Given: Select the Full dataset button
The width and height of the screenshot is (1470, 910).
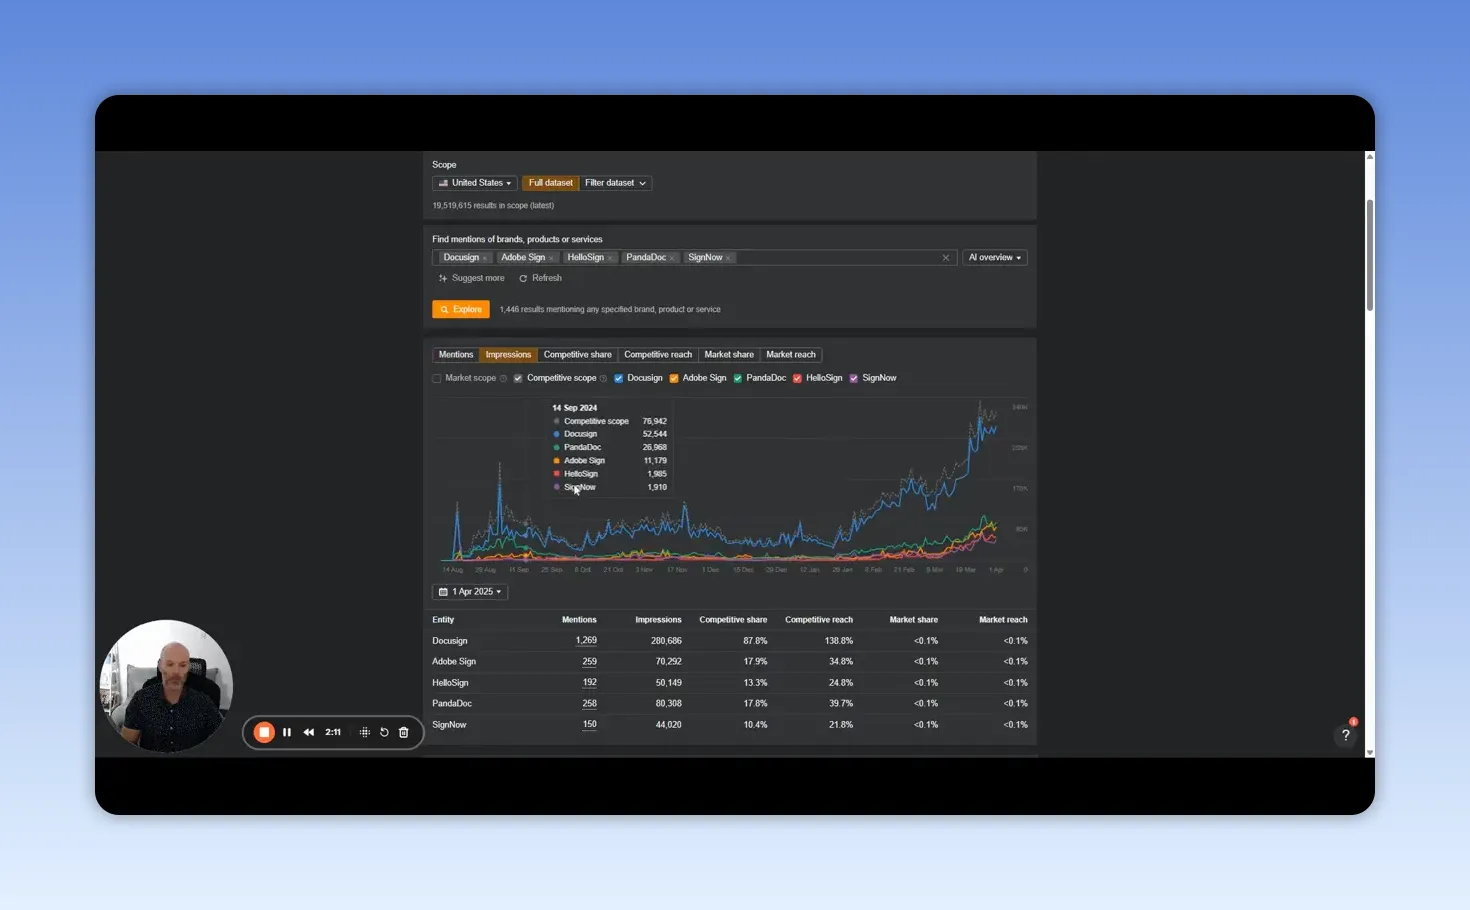Looking at the screenshot, I should pos(550,183).
